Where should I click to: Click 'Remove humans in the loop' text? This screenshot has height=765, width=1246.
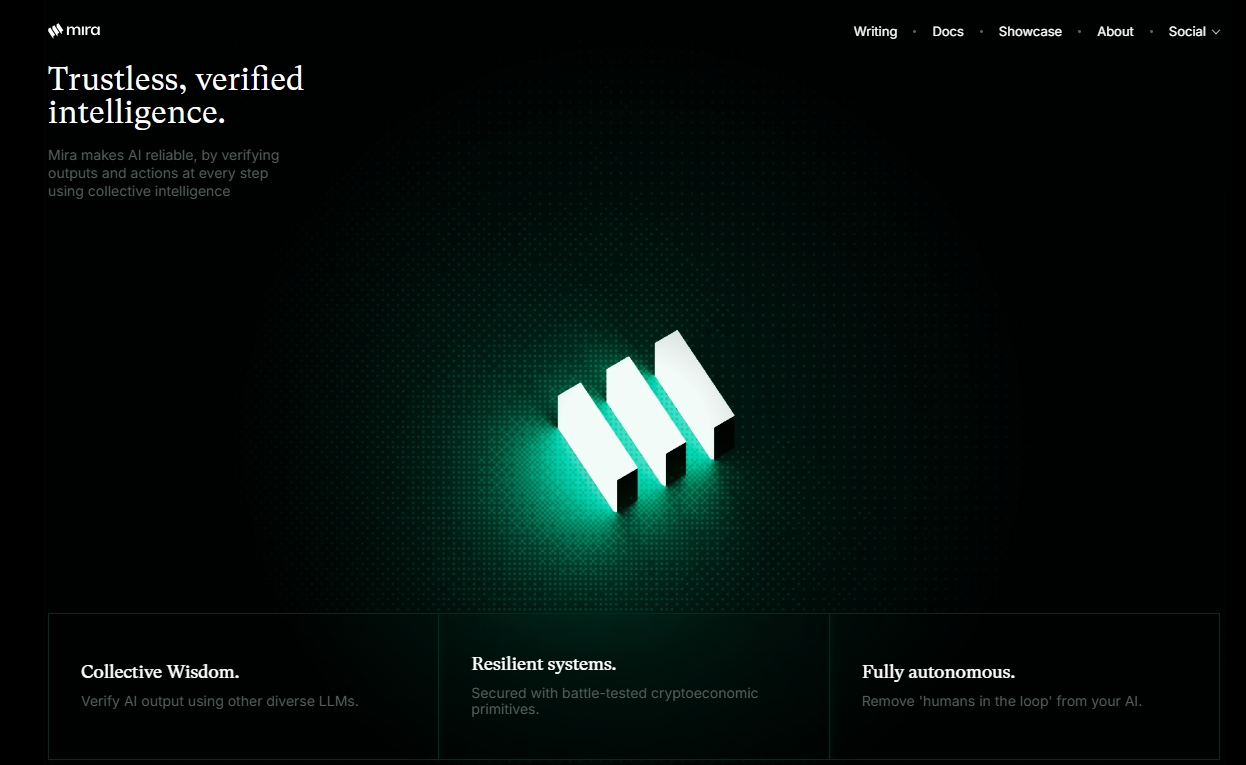tap(1002, 701)
